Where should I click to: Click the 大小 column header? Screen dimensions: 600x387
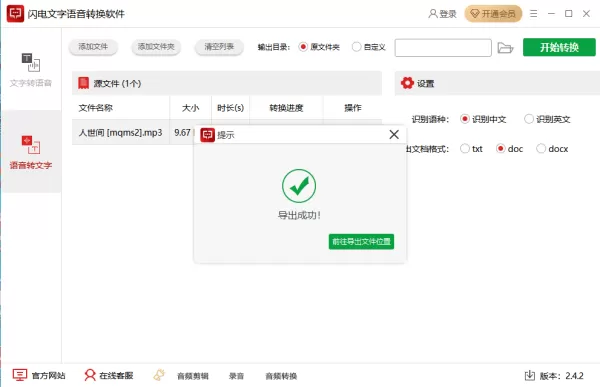coord(190,108)
